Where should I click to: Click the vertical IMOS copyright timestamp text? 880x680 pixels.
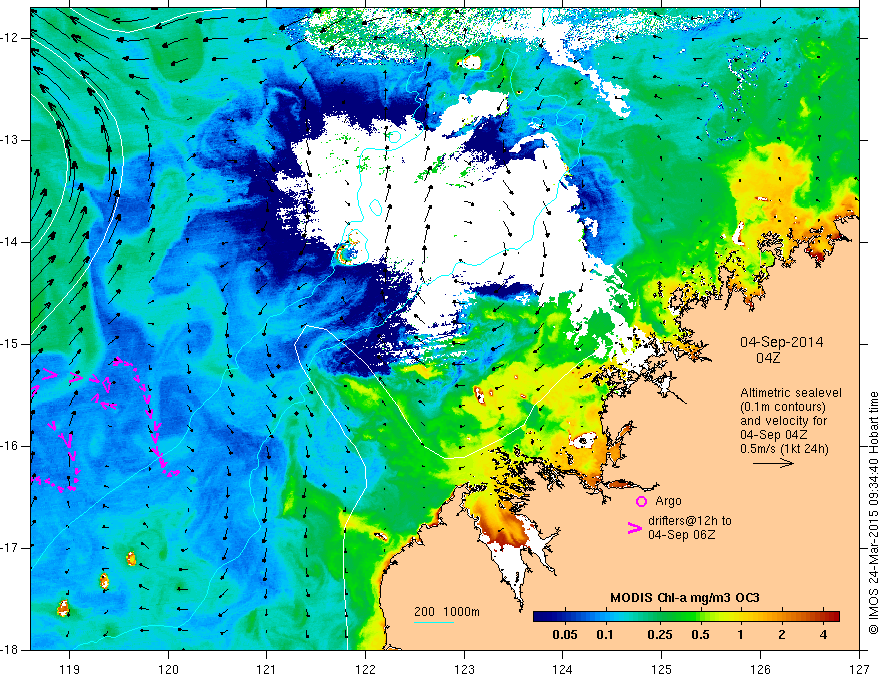coord(873,513)
